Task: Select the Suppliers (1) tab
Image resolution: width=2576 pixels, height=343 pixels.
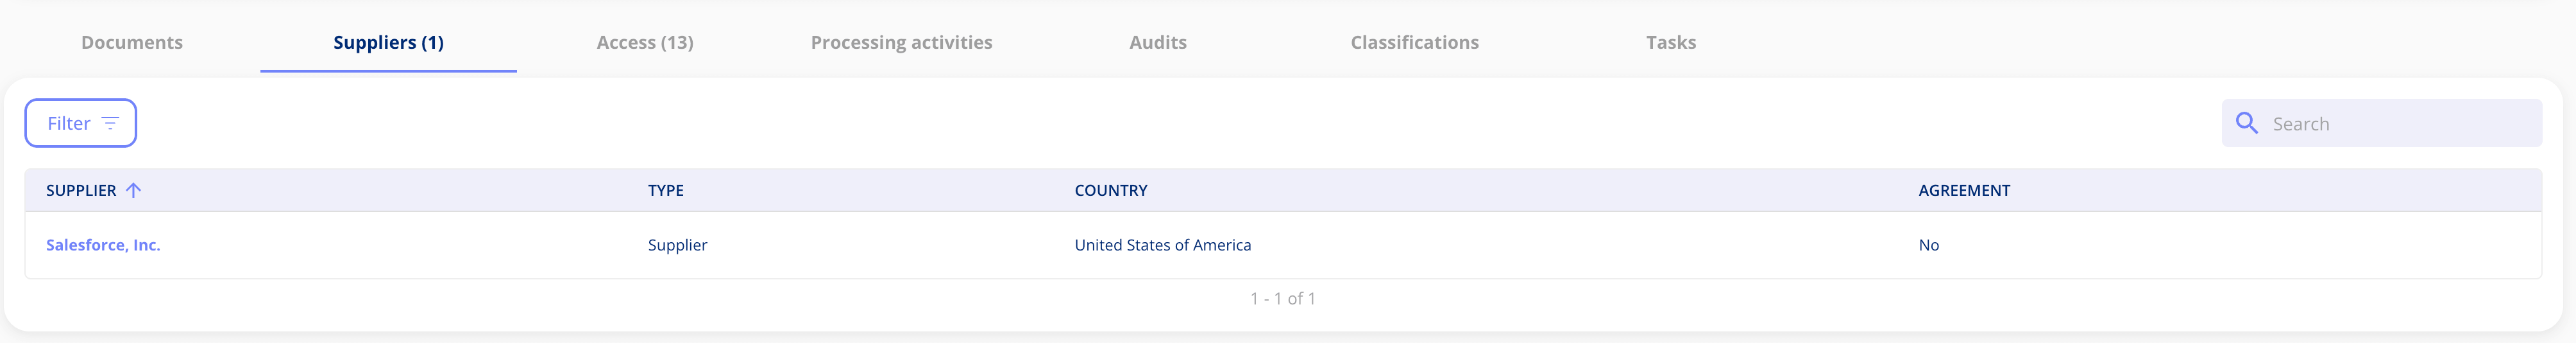Action: tap(388, 42)
